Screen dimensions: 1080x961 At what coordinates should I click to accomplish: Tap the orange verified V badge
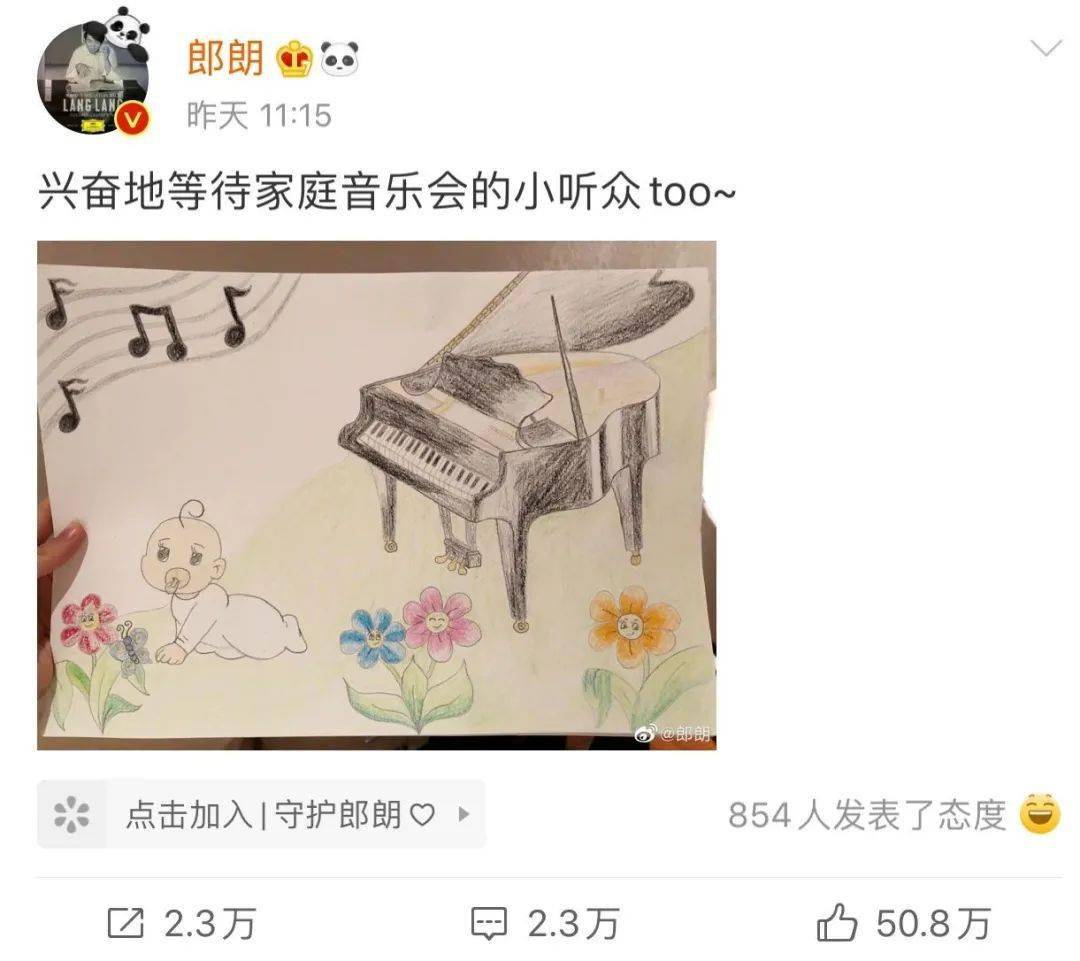132,118
